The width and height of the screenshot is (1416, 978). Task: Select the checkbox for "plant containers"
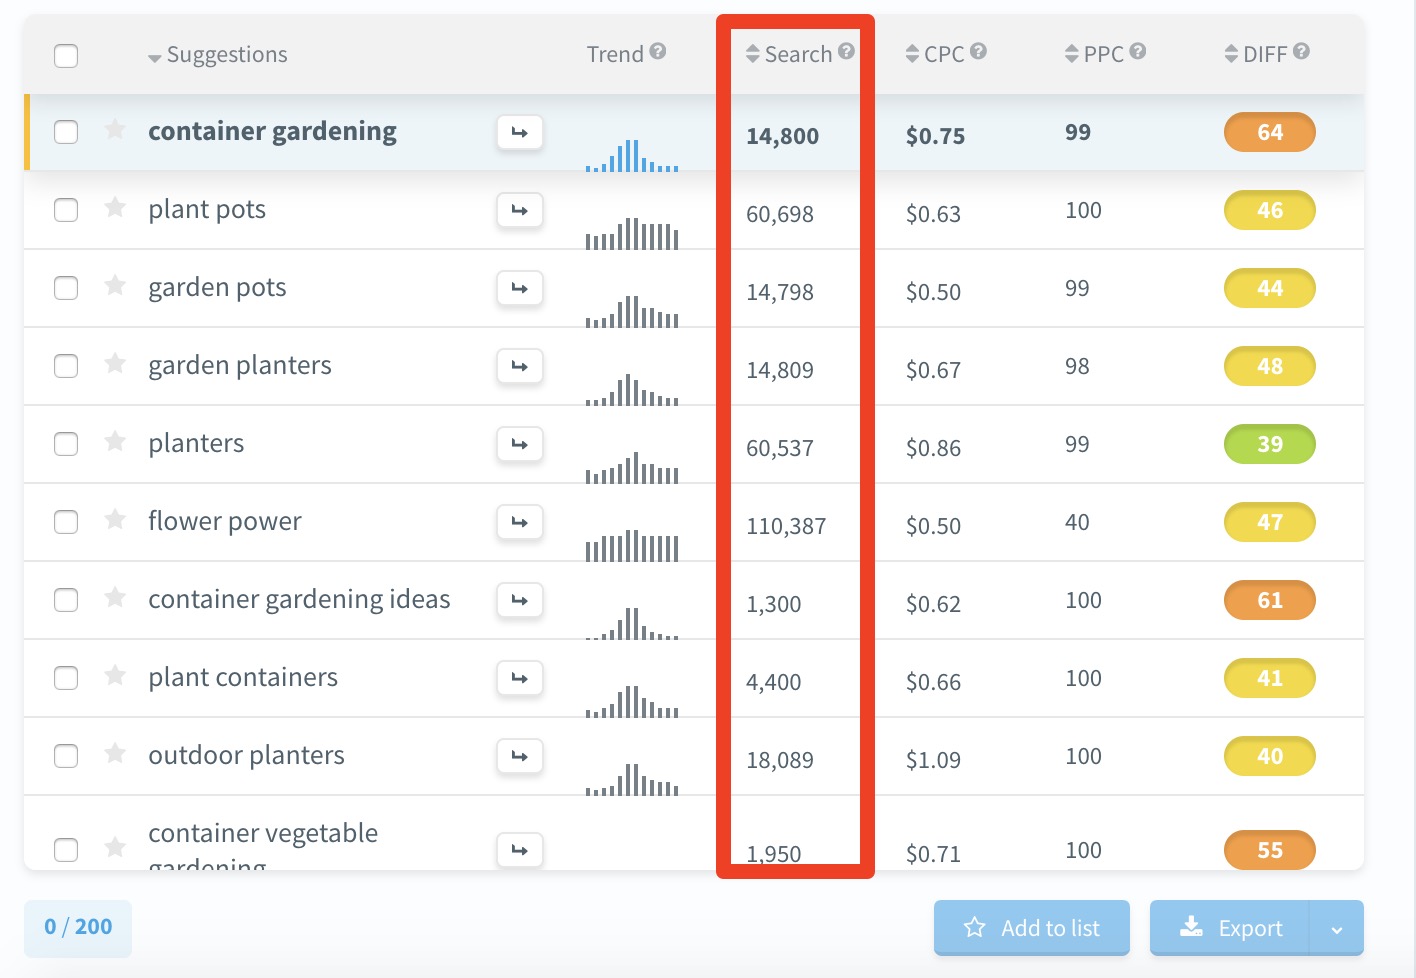66,678
